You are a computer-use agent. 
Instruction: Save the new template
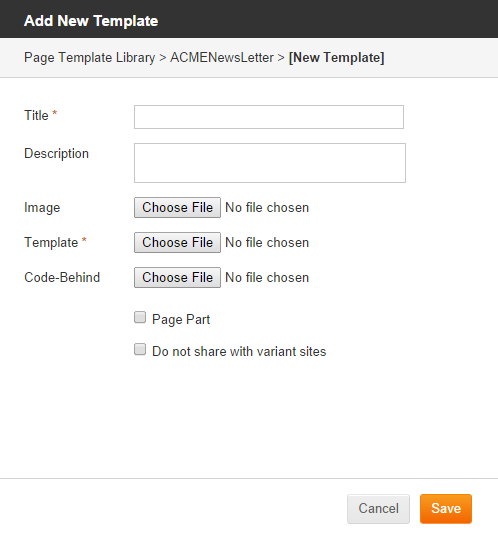point(446,509)
